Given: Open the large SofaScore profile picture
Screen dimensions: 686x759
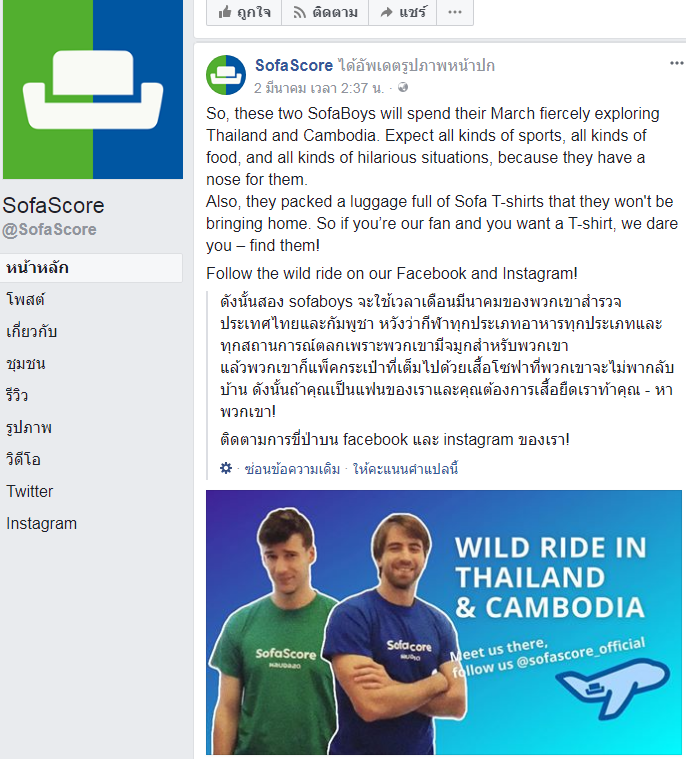Looking at the screenshot, I should pos(93,89).
